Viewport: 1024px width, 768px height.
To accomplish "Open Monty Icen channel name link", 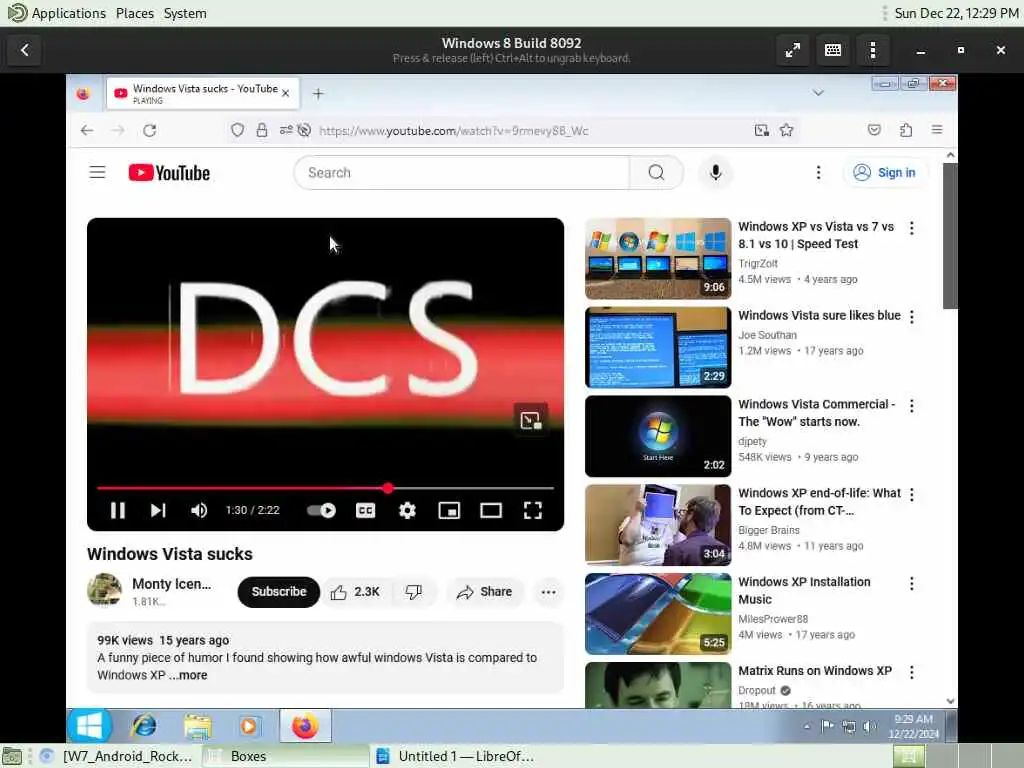I will (x=171, y=584).
